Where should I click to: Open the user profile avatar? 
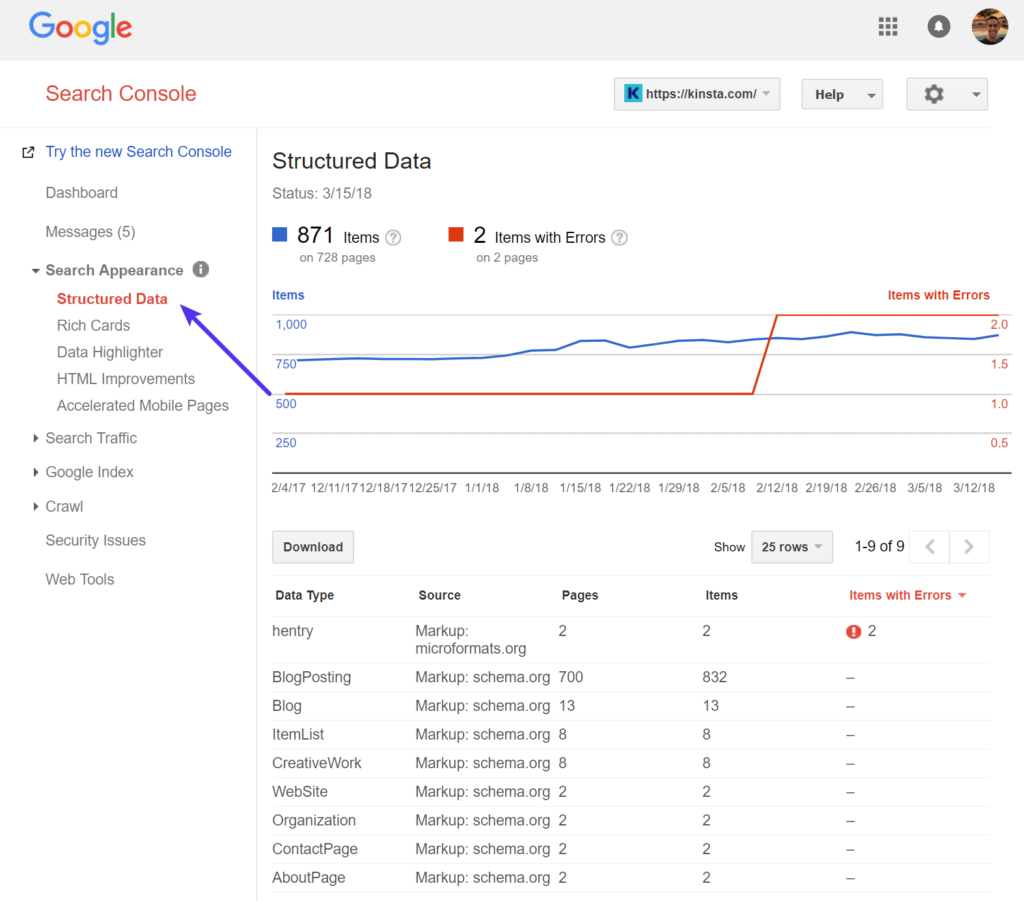[x=989, y=27]
